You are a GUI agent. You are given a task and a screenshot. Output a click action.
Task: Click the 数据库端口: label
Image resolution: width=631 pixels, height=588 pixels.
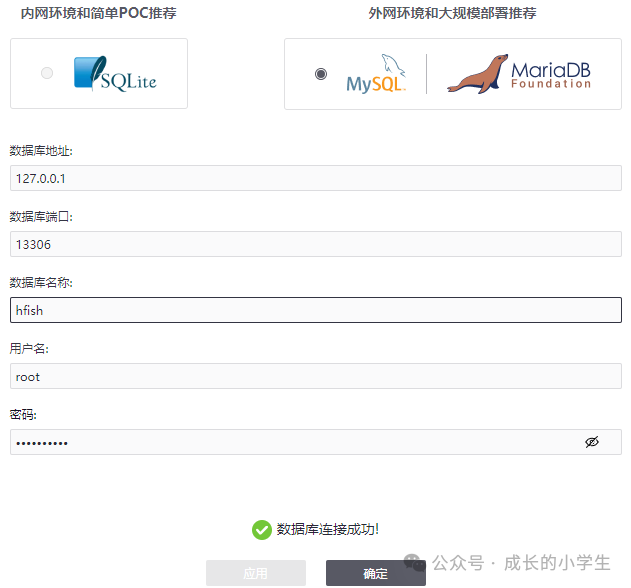click(41, 217)
